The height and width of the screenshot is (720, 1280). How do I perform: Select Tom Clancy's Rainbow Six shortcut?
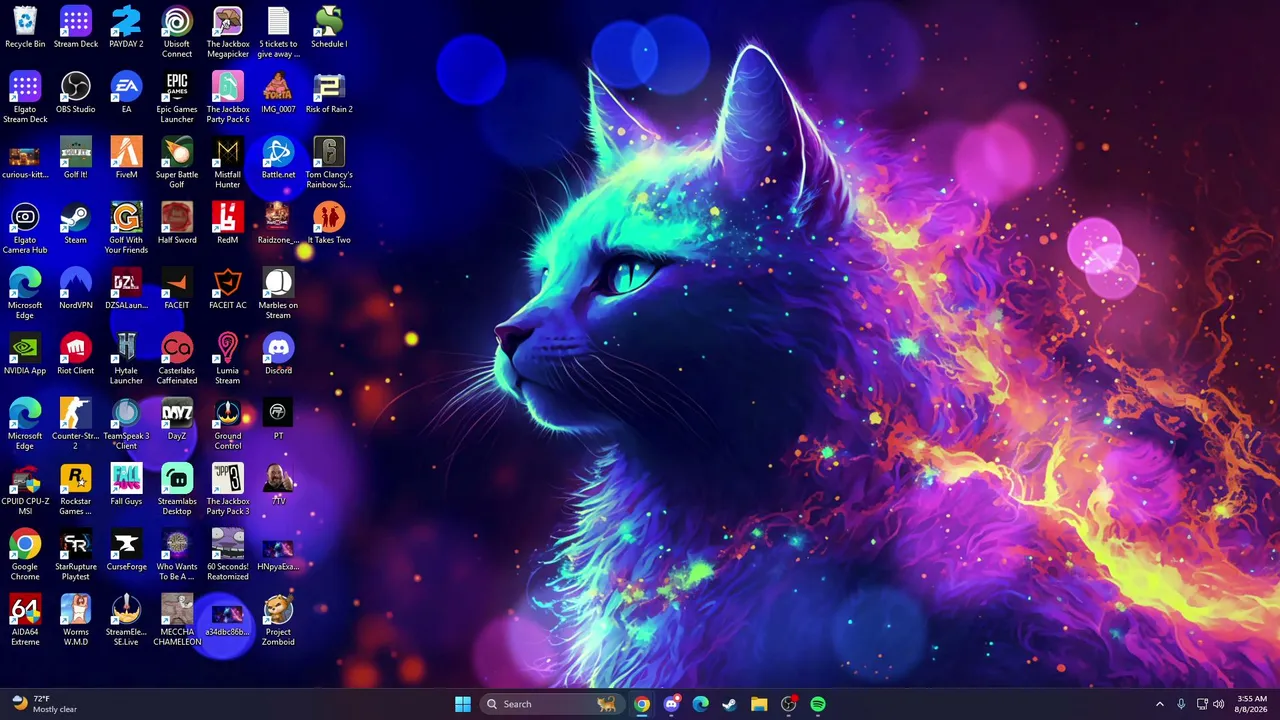329,163
